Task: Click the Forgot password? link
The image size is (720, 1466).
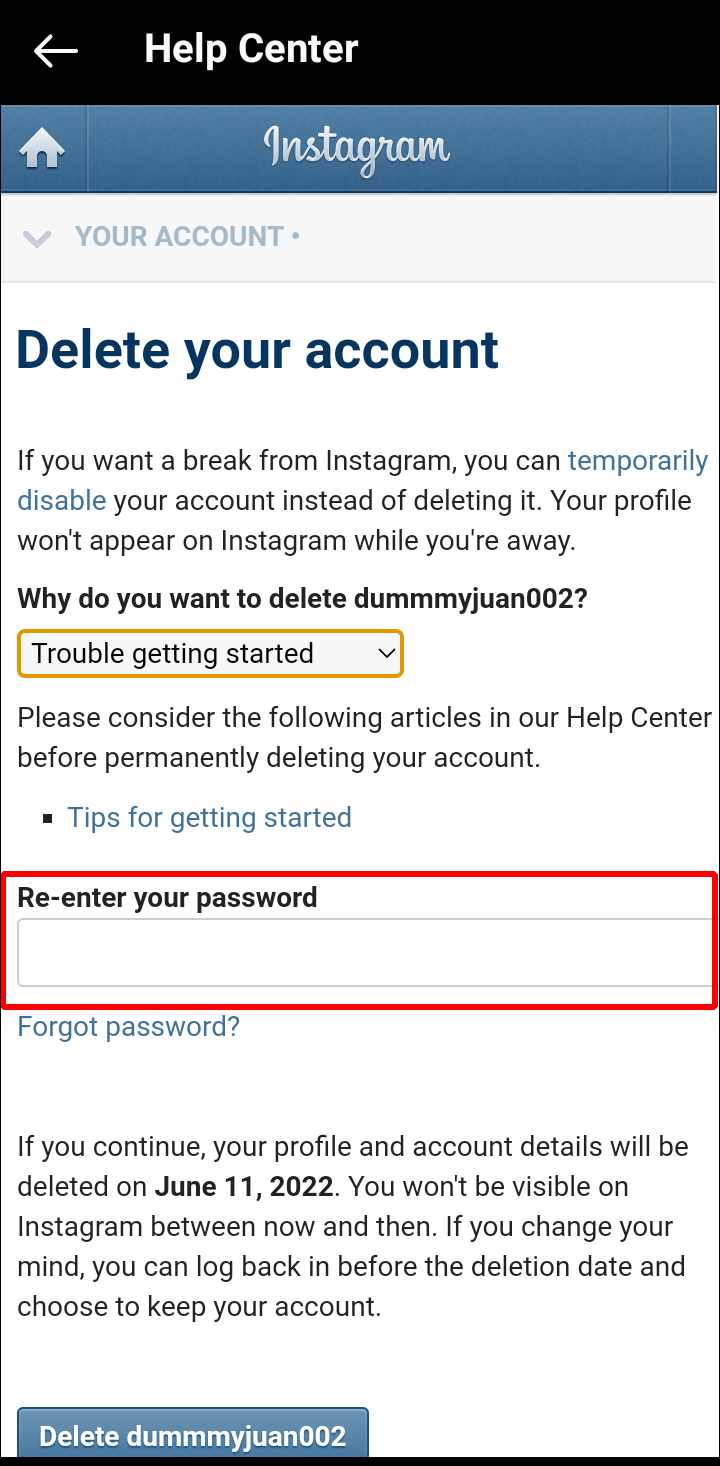Action: pyautogui.click(x=129, y=1027)
